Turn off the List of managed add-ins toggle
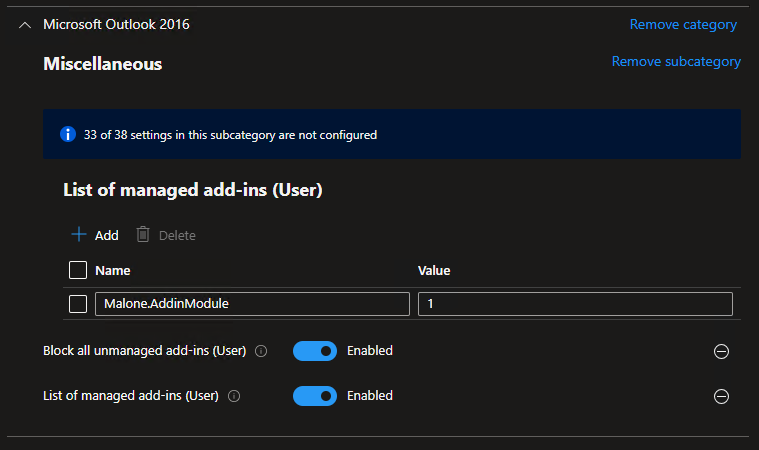Viewport: 759px width, 450px height. click(x=314, y=396)
